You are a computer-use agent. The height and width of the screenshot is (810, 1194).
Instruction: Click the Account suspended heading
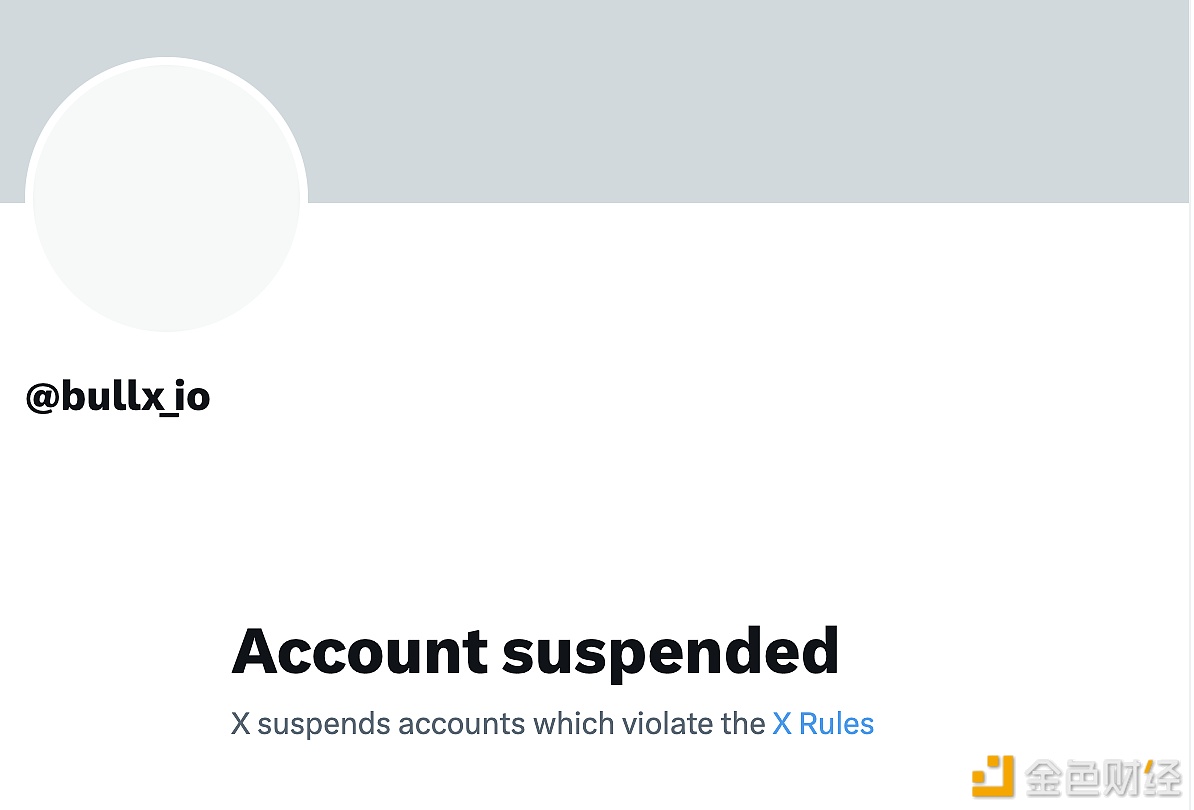pos(535,652)
